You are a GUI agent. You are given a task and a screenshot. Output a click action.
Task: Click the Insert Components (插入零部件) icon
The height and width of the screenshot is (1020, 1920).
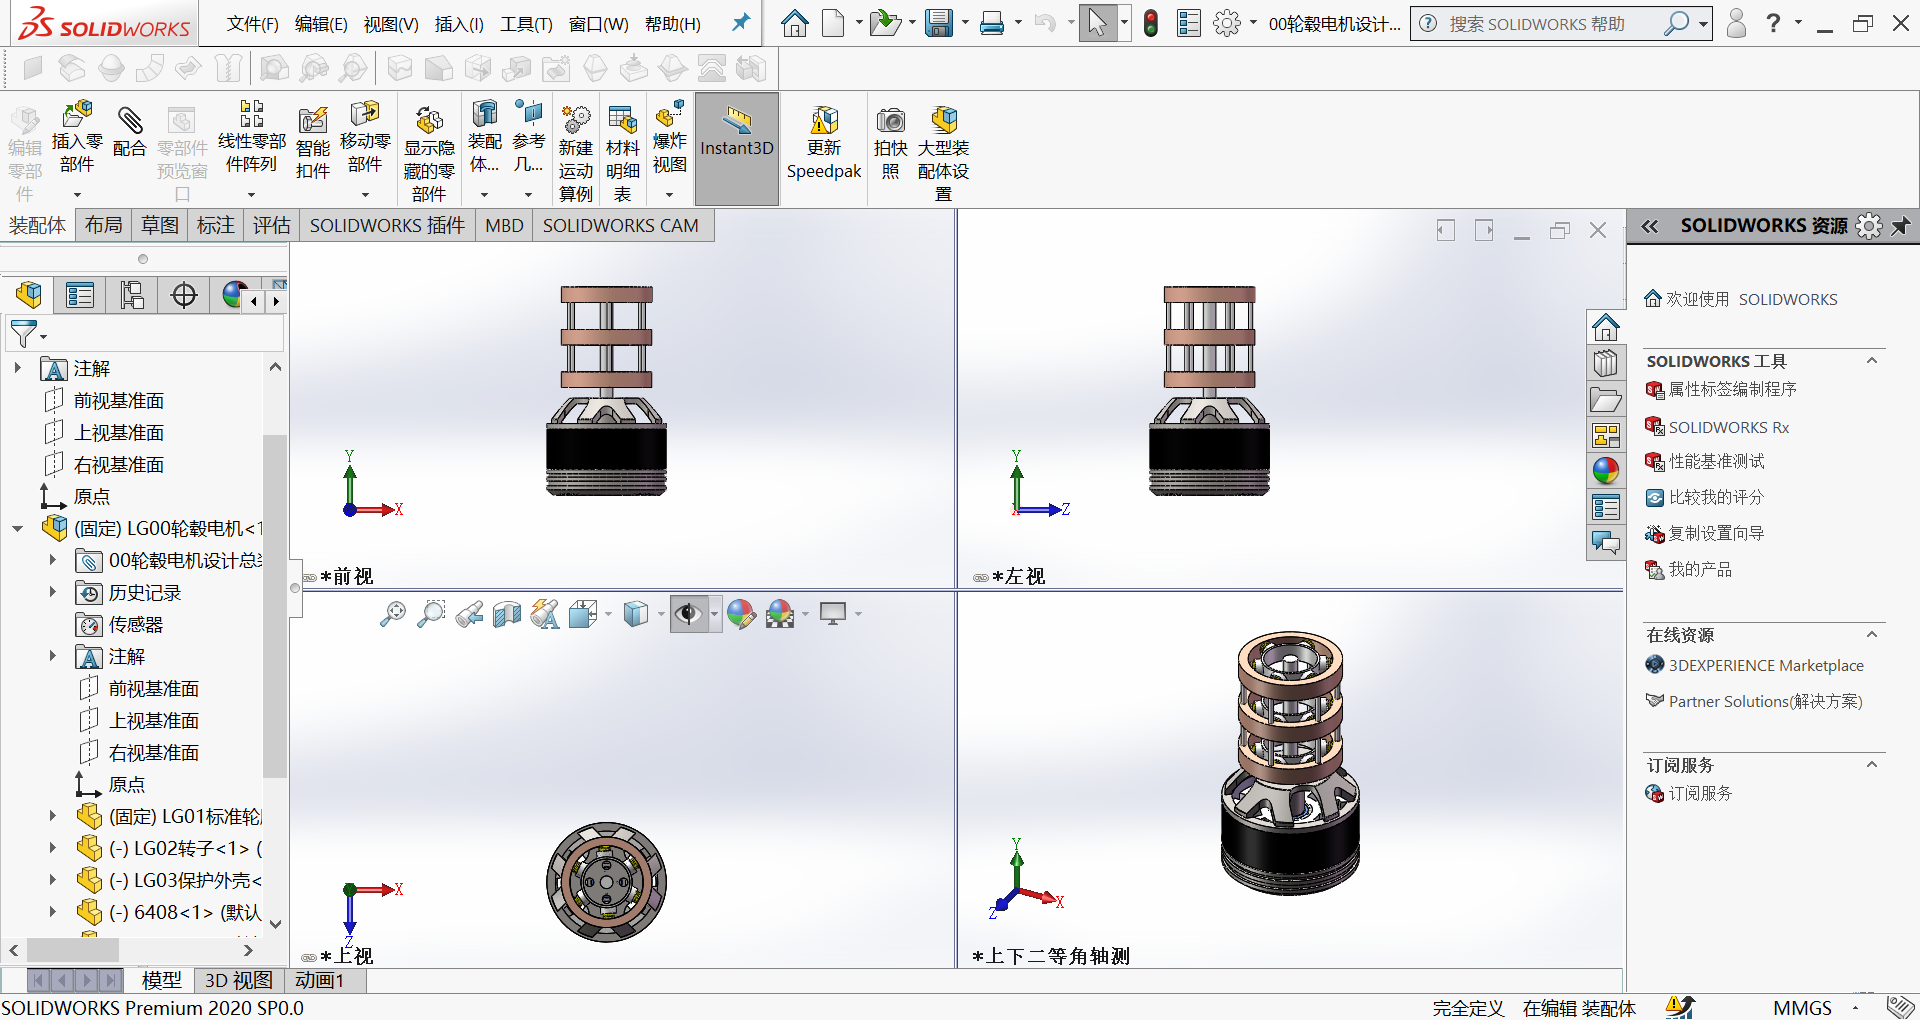(x=77, y=138)
